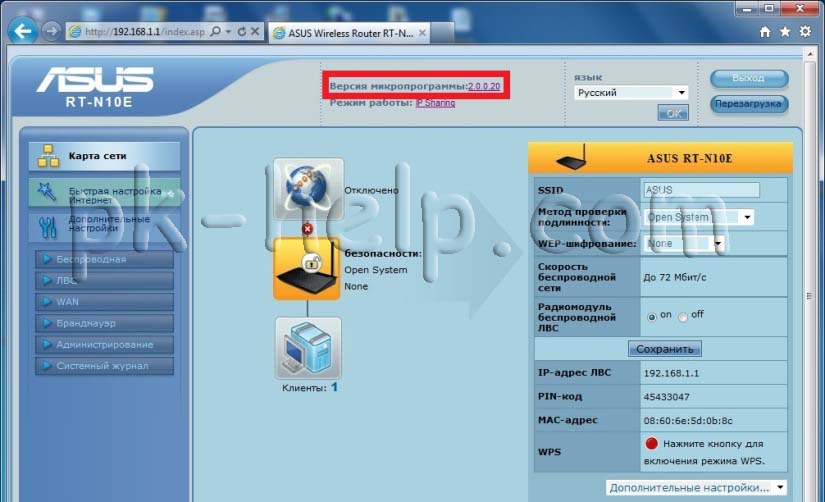Open Дополнительные настройки sidebar item

coord(104,225)
